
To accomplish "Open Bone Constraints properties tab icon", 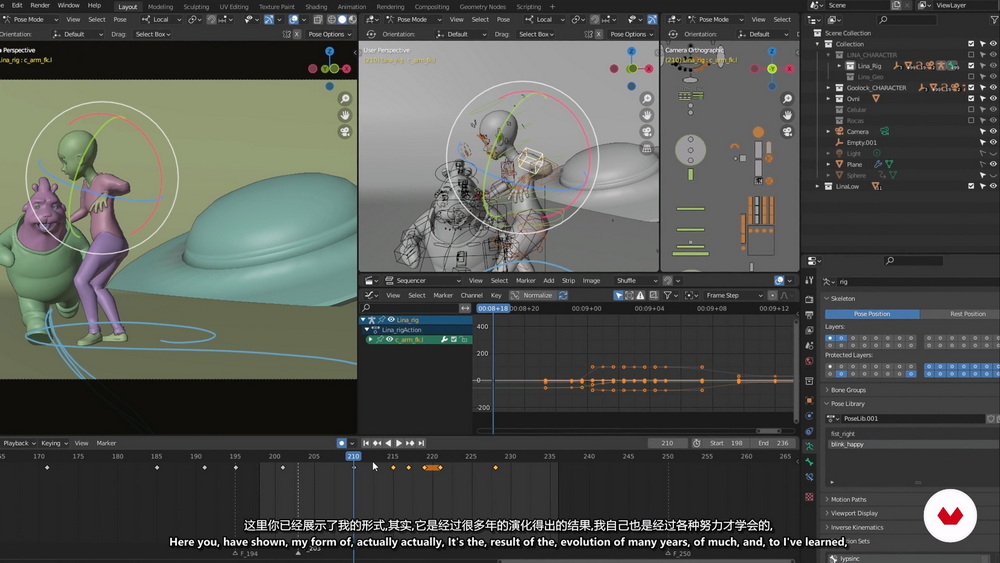I will tap(809, 477).
